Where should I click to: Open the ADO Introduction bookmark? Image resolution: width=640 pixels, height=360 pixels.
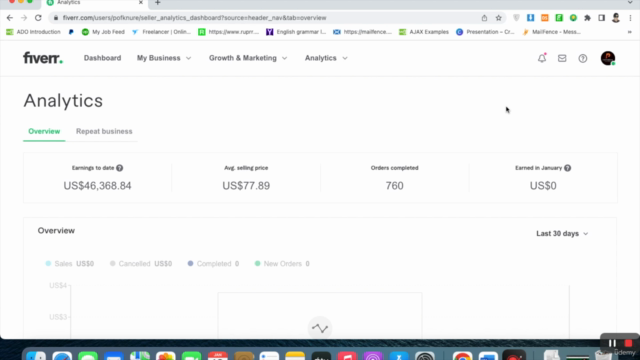(33, 32)
